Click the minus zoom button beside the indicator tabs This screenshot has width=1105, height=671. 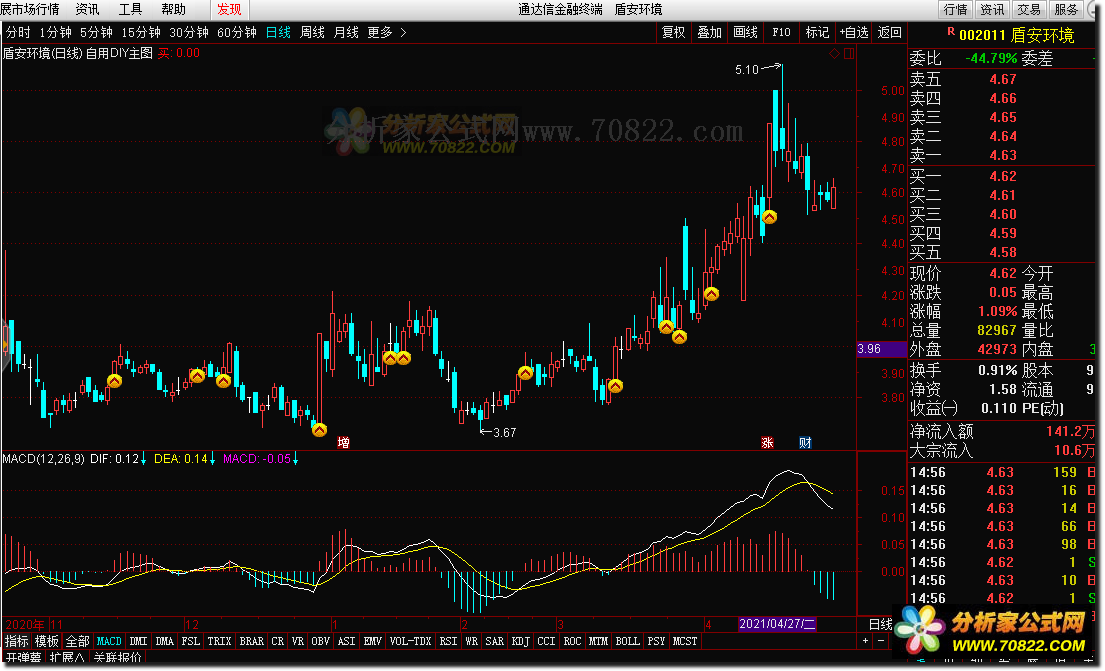tap(880, 641)
